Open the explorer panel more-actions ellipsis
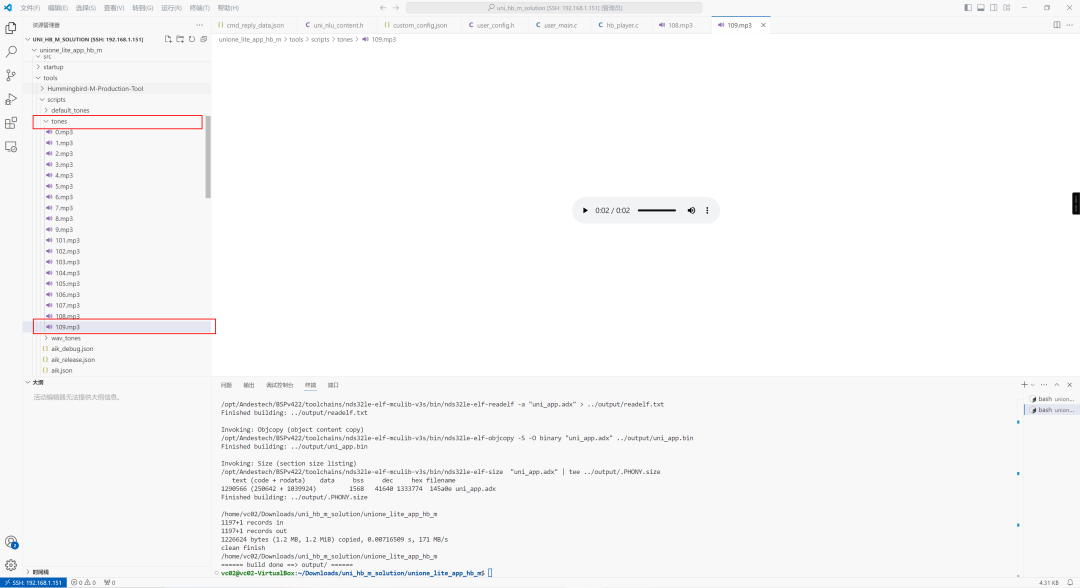 [x=199, y=25]
